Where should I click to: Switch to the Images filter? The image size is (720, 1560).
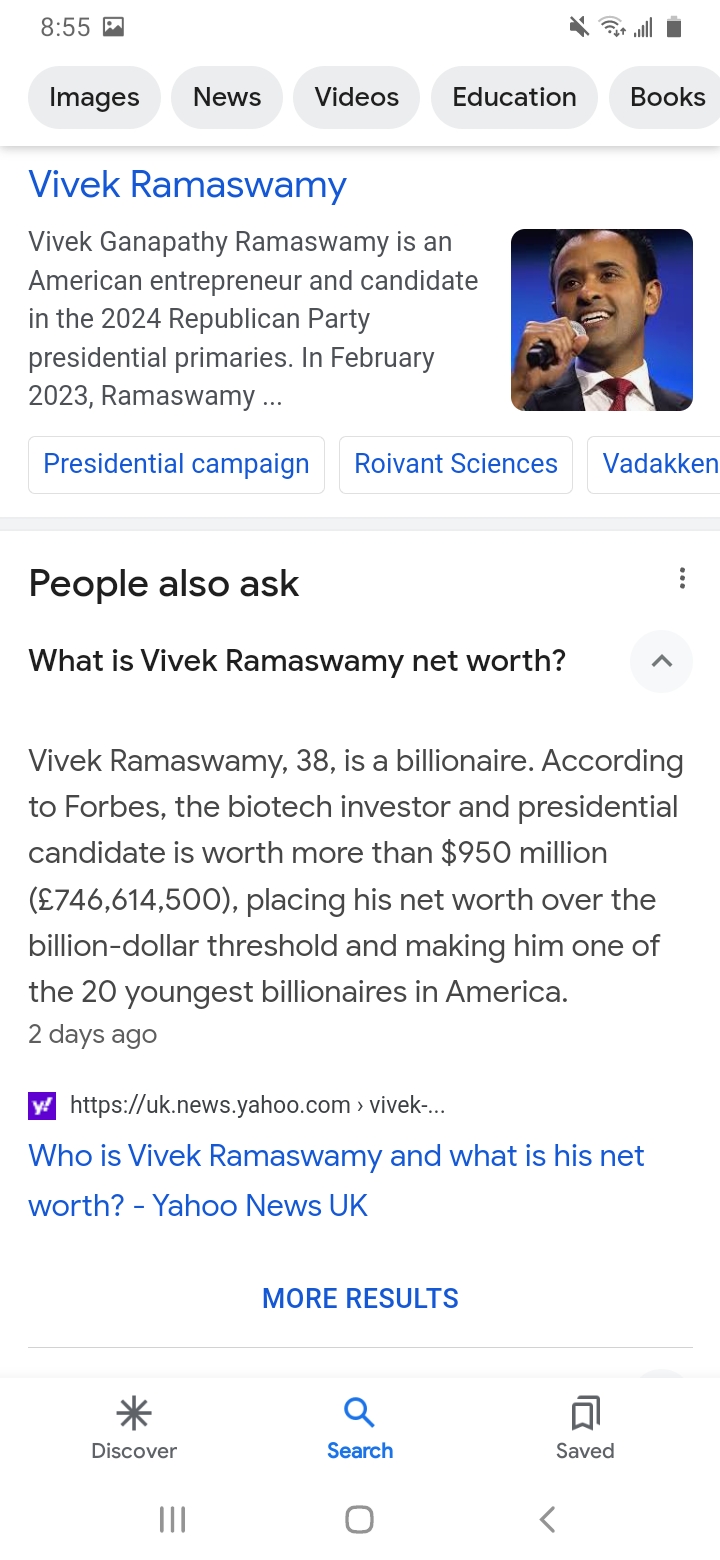coord(94,97)
